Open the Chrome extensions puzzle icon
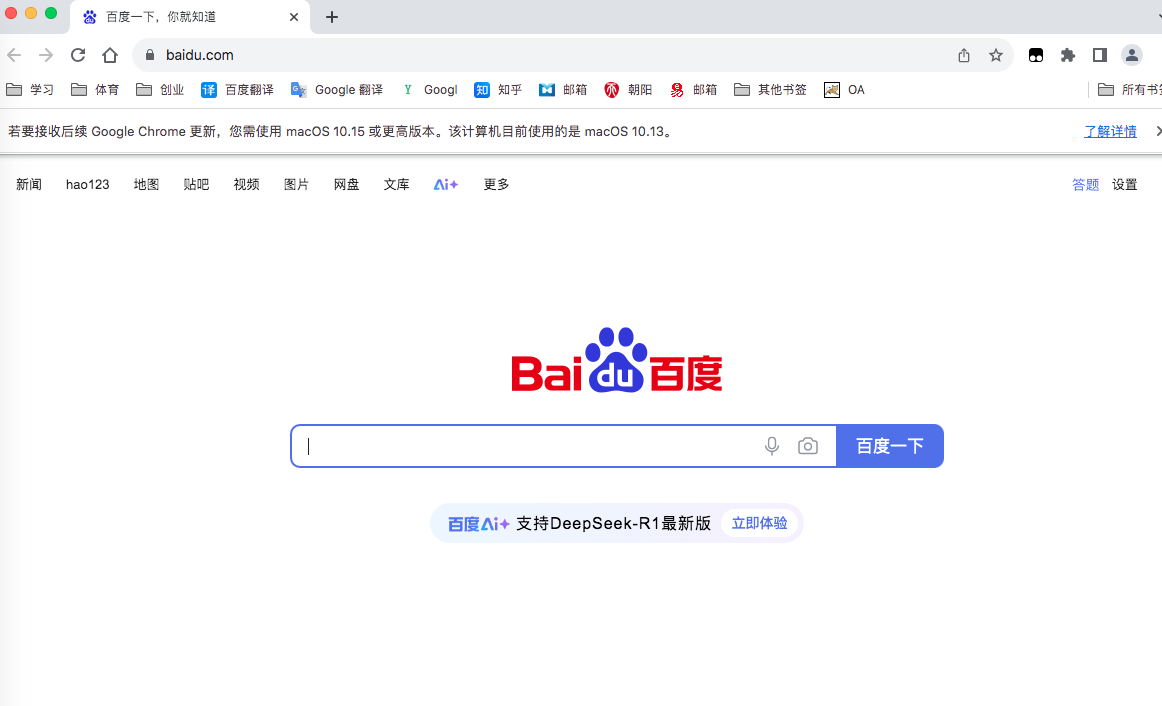The image size is (1162, 706). (1067, 55)
